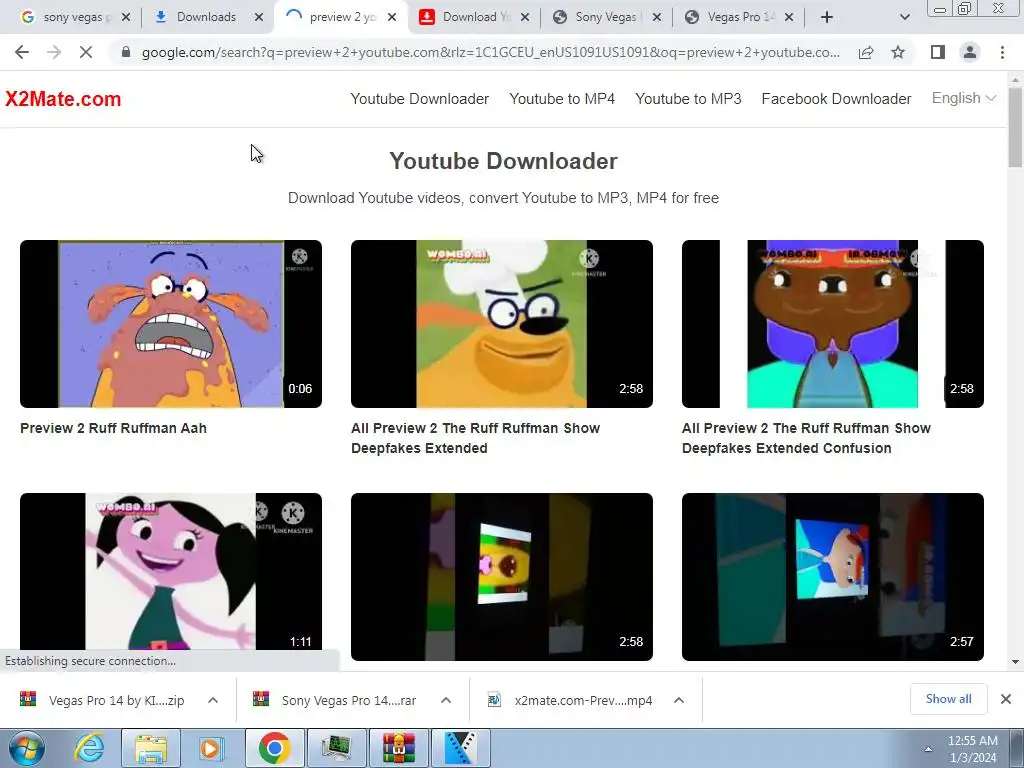Open the Facebook Downloader nav link

coord(836,99)
